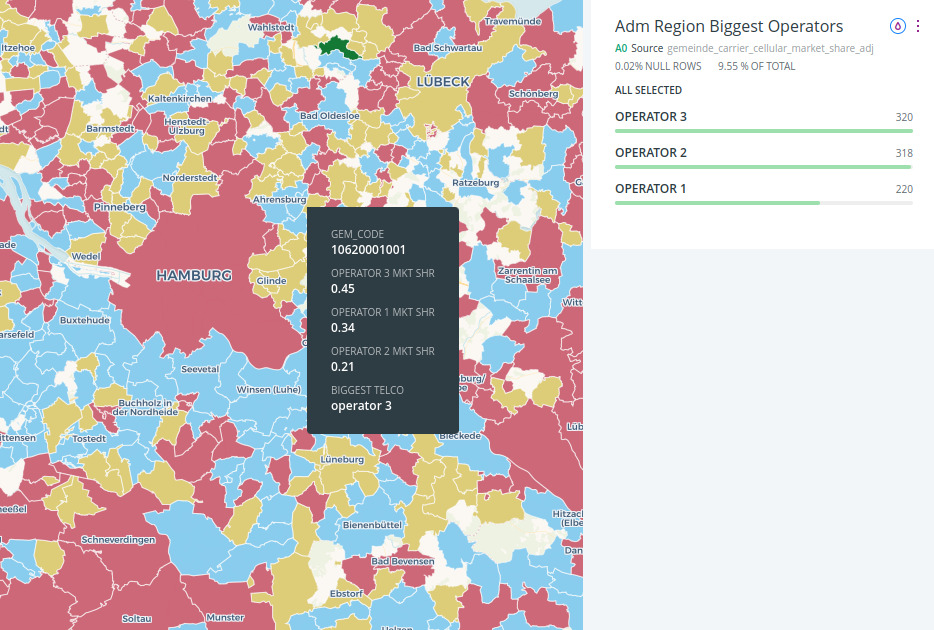This screenshot has width=934, height=630.
Task: Click the Schneverdingen label on the map
Action: pyautogui.click(x=118, y=540)
